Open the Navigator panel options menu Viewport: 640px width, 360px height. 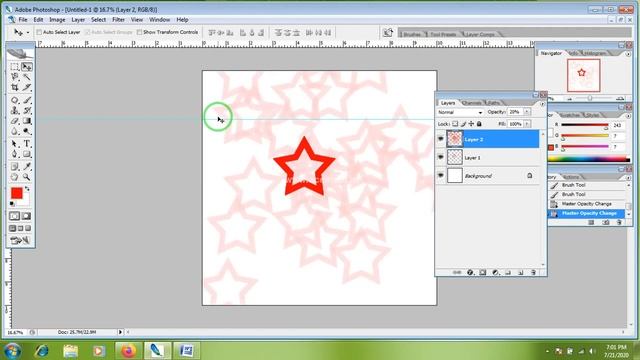coord(628,54)
